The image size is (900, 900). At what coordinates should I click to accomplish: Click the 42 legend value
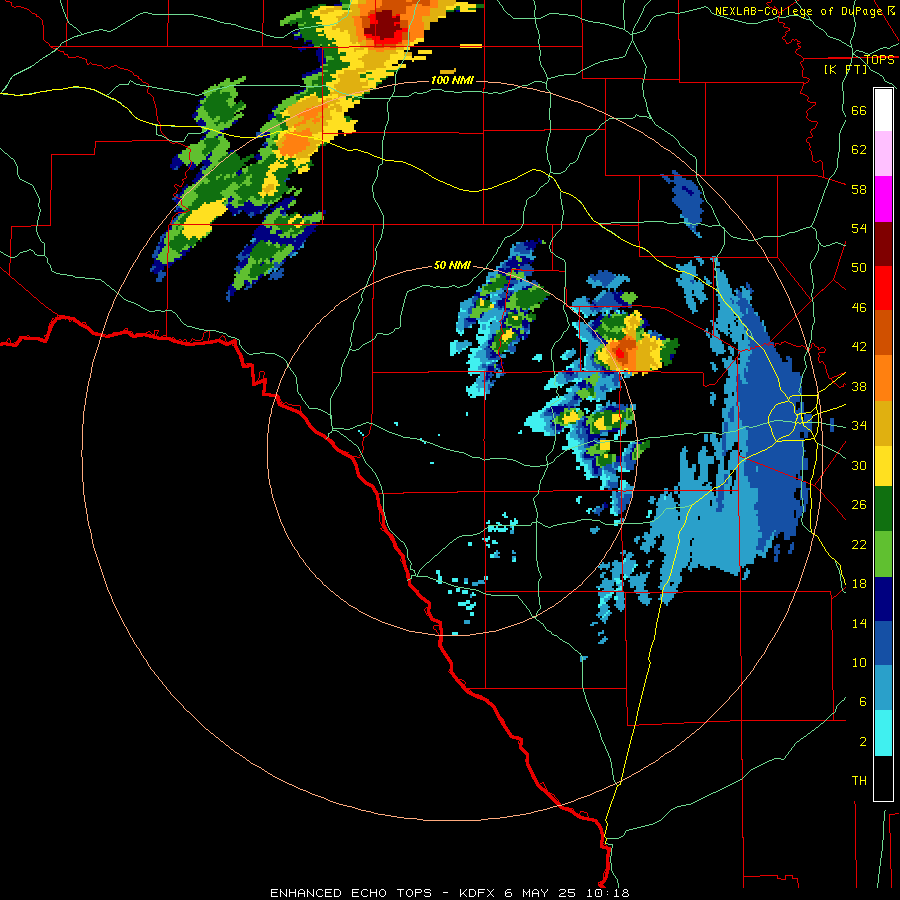click(859, 347)
